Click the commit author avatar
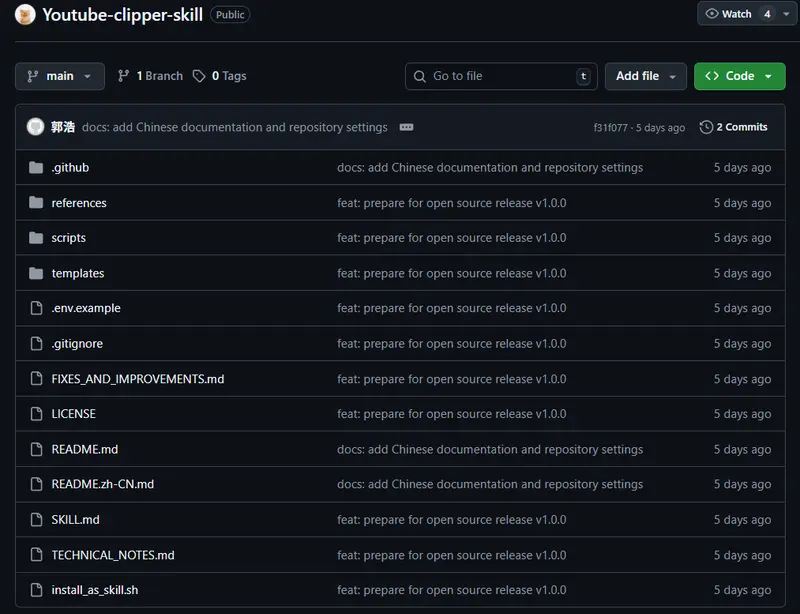 pos(35,127)
